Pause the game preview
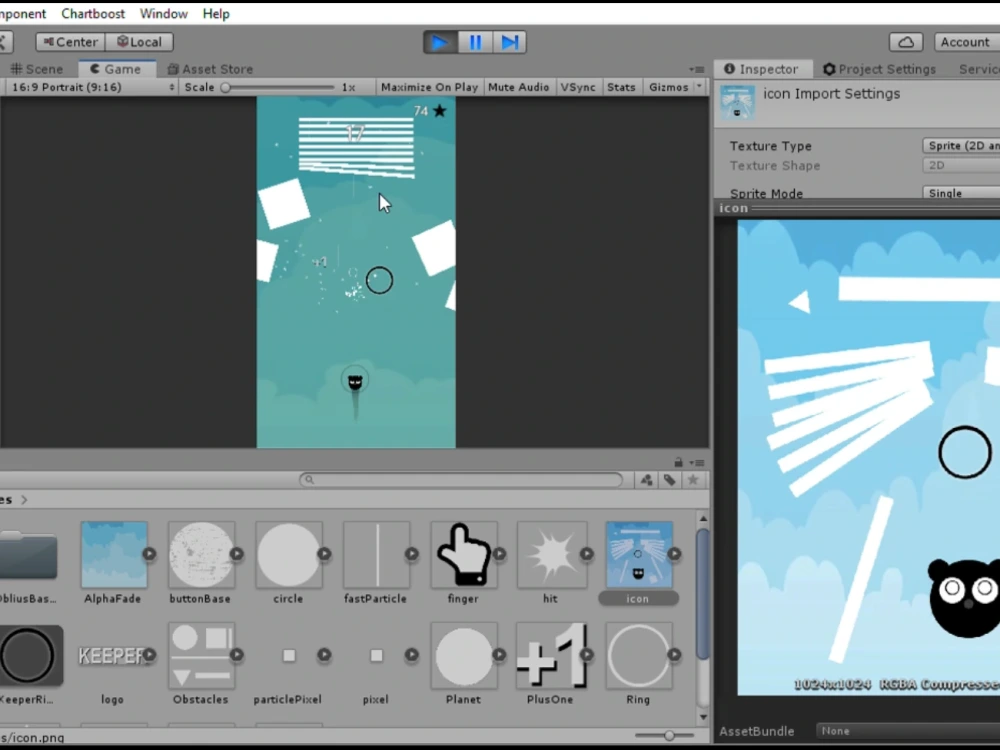The height and width of the screenshot is (750, 1000). tap(475, 42)
